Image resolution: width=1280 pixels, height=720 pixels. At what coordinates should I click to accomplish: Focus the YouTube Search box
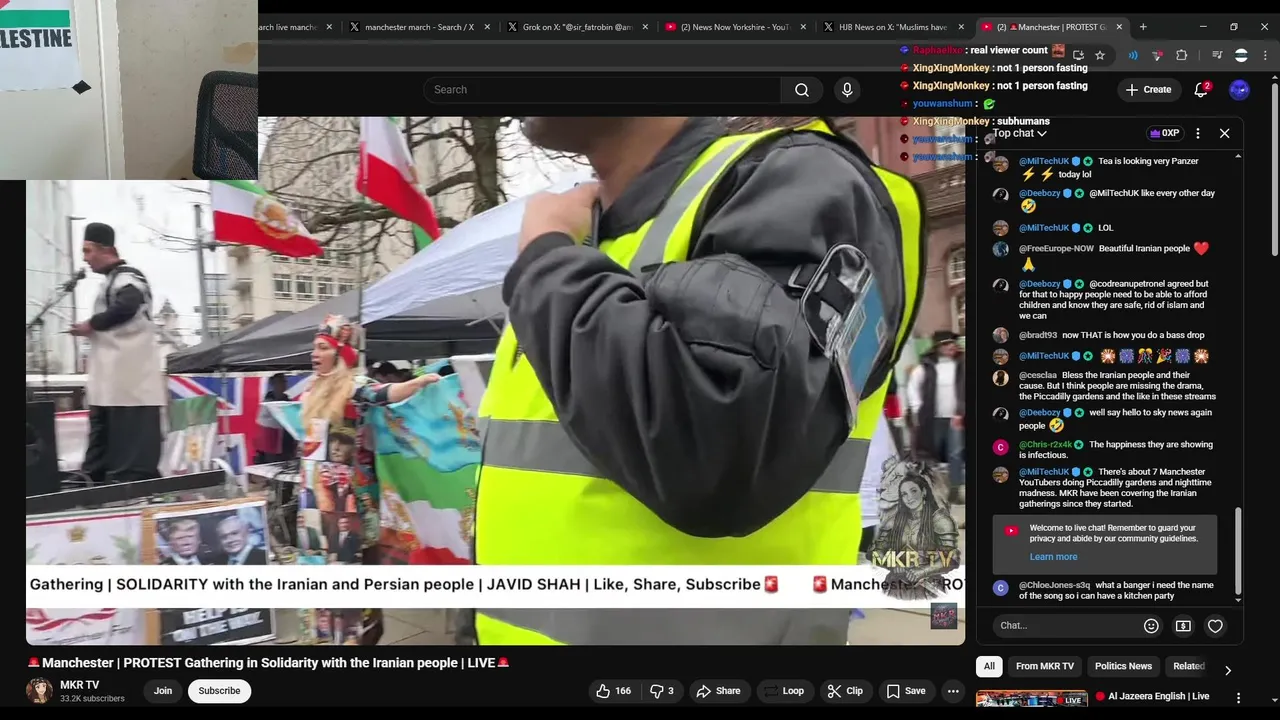[x=602, y=90]
